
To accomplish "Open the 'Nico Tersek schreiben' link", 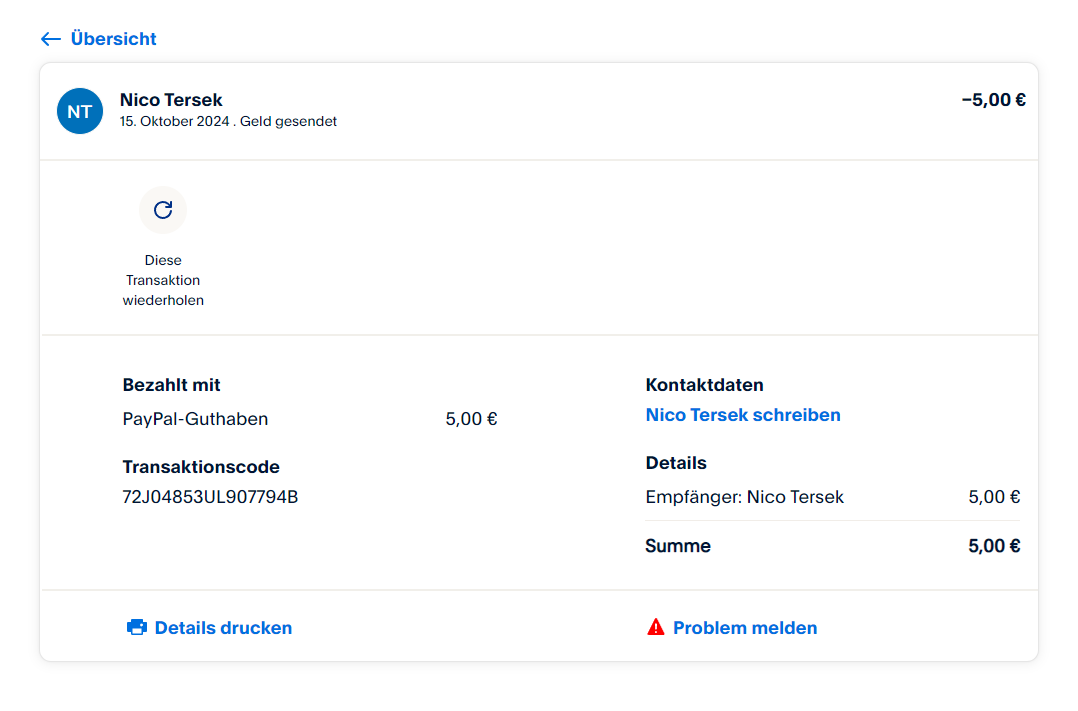I will point(743,415).
